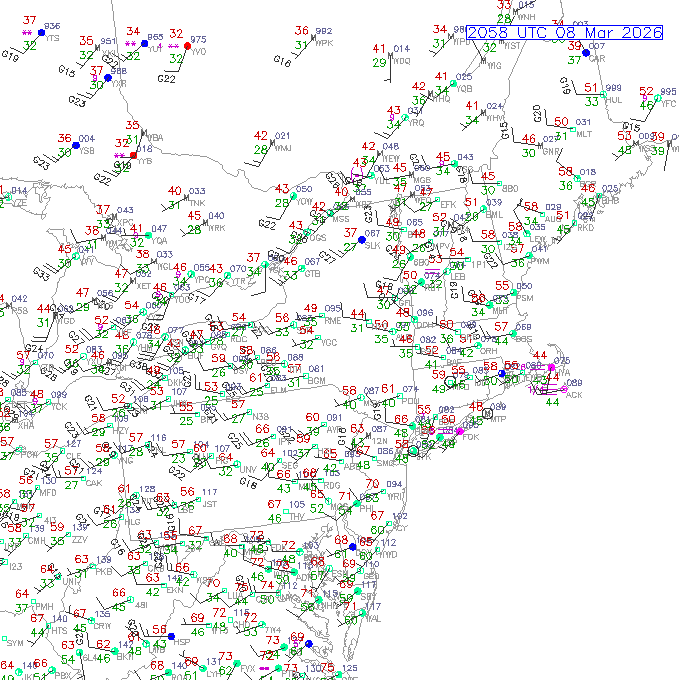680x680 pixels.
Task: Click the red station dot at YYD
Action: [x=187, y=46]
